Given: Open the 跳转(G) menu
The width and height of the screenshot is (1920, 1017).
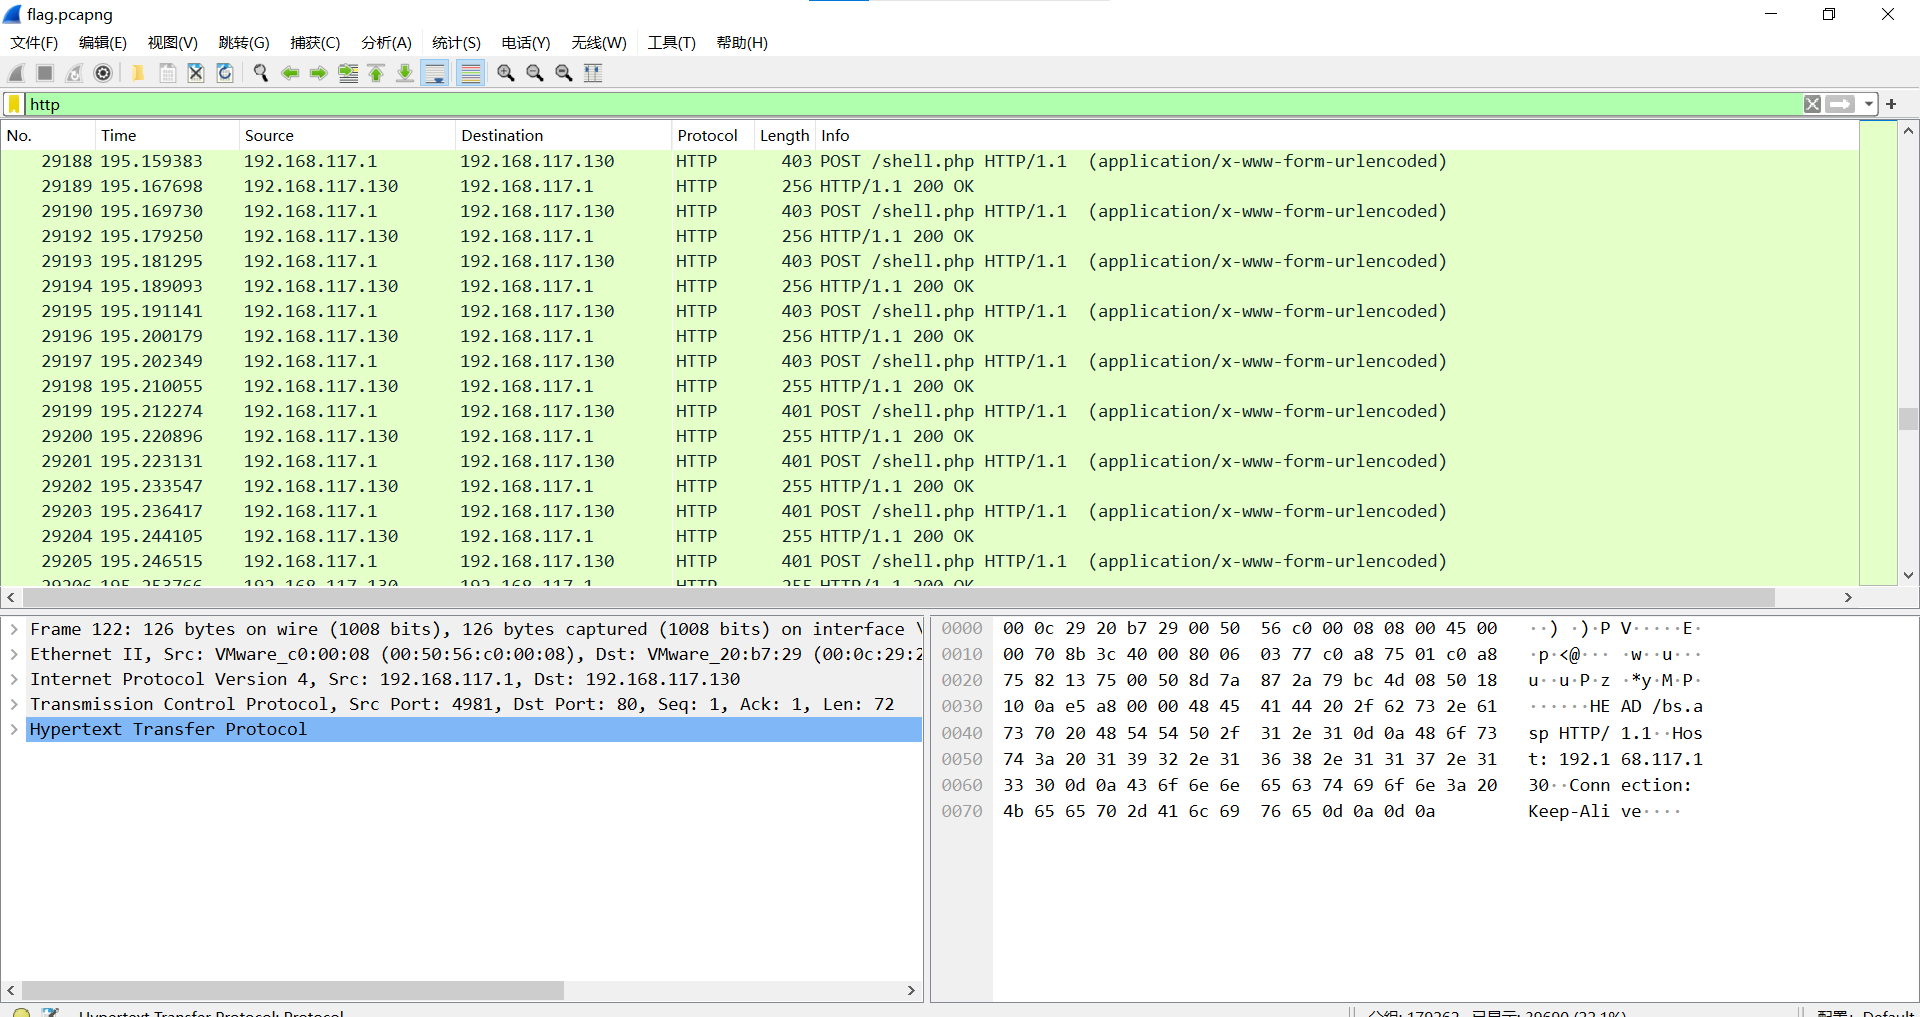Looking at the screenshot, I should point(244,43).
